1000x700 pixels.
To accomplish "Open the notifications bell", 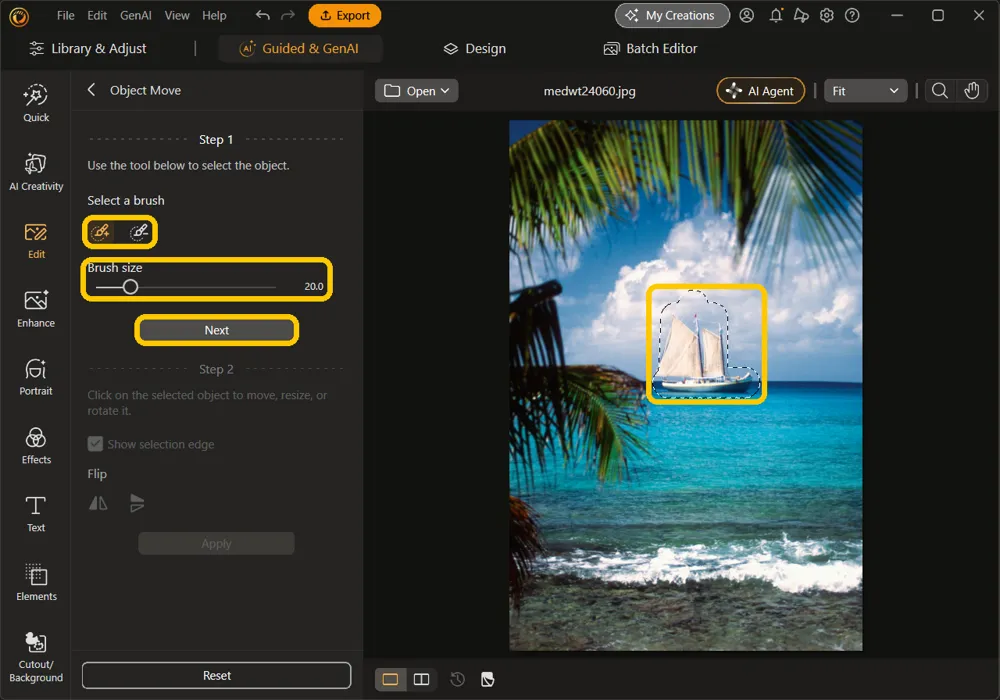I will (x=776, y=15).
